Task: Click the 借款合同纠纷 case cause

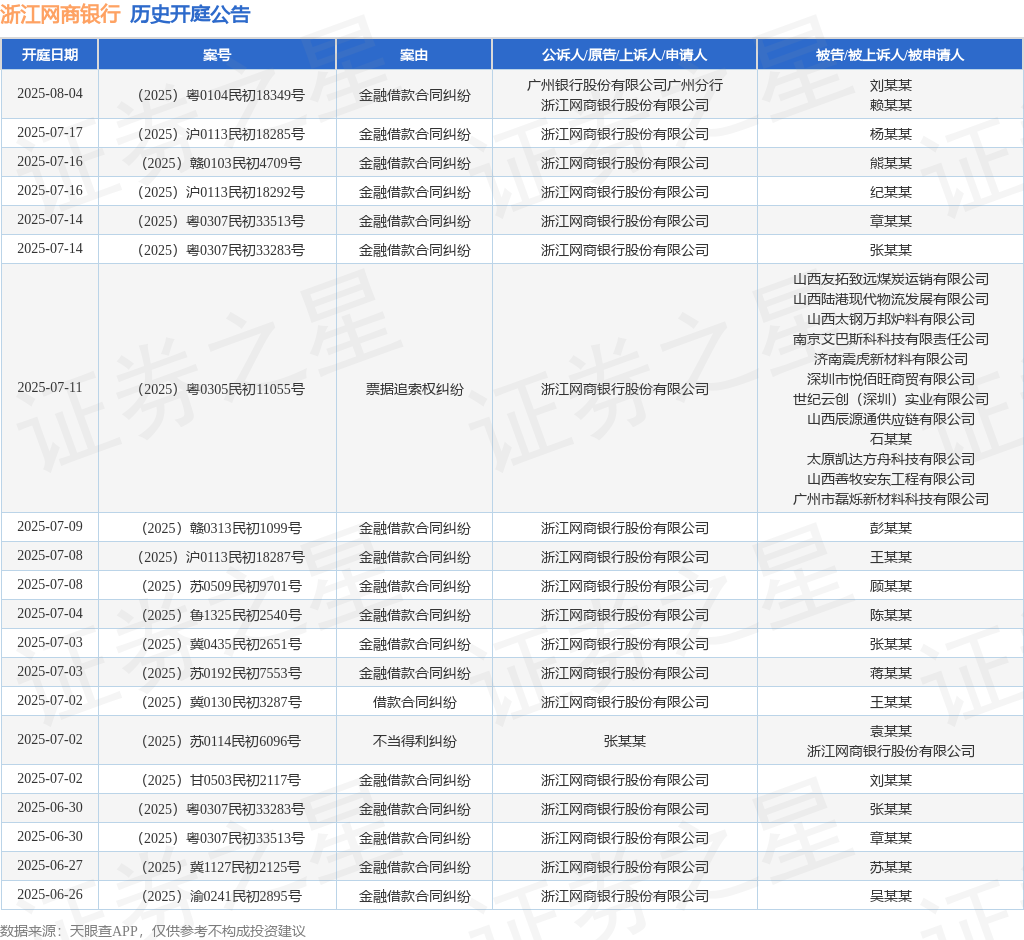Action: click(414, 702)
